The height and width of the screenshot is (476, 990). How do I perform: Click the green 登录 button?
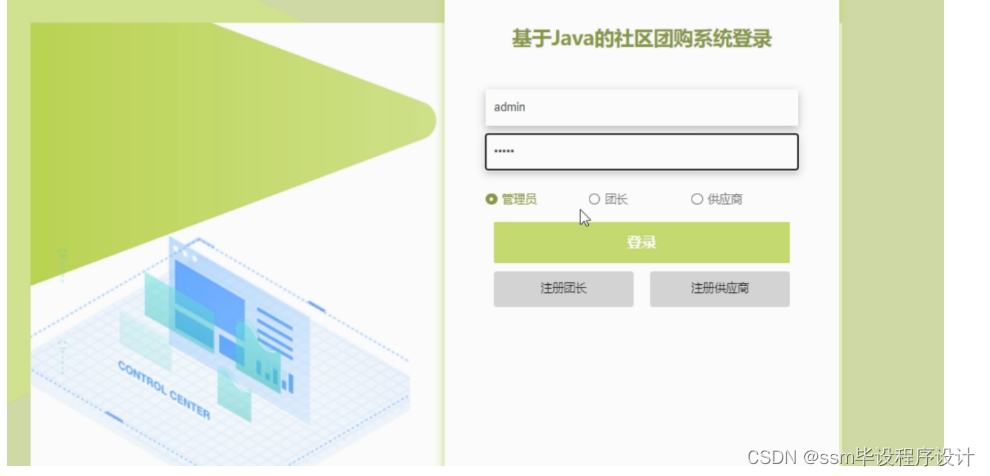click(641, 242)
